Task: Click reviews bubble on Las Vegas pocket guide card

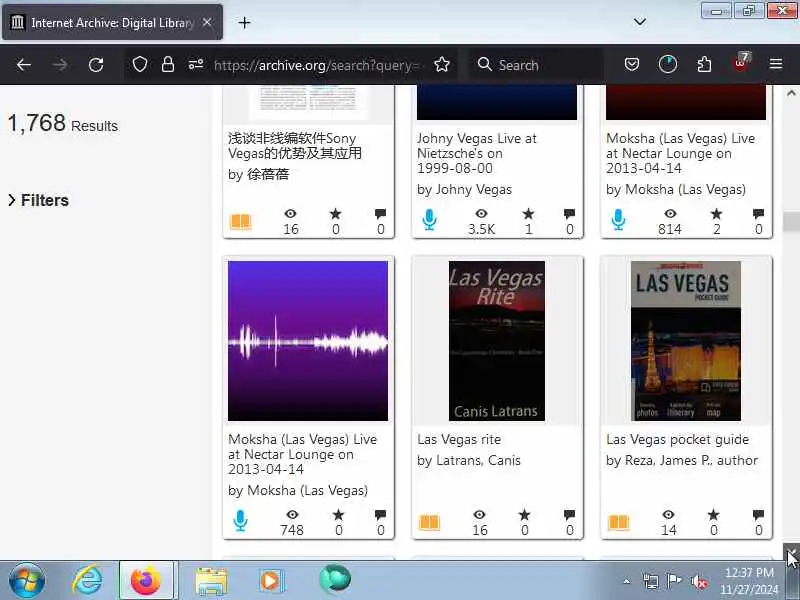Action: pyautogui.click(x=758, y=514)
